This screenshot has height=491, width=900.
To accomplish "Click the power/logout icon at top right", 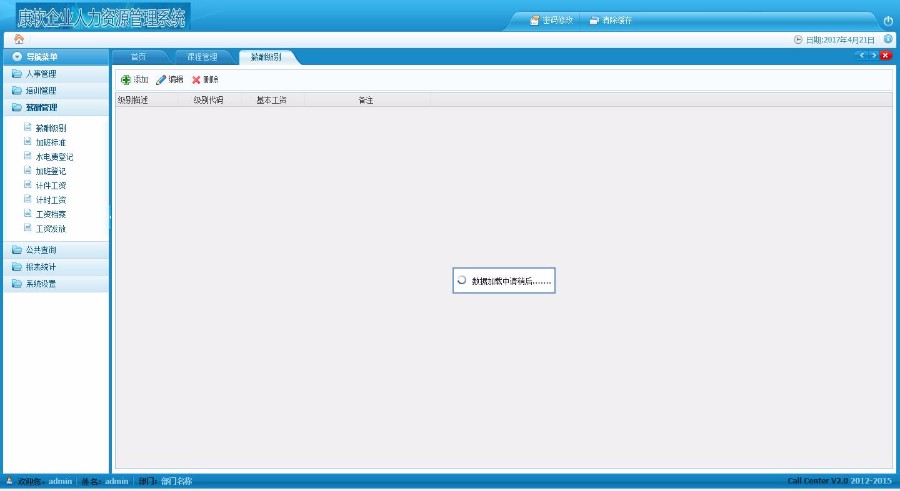I will 888,21.
